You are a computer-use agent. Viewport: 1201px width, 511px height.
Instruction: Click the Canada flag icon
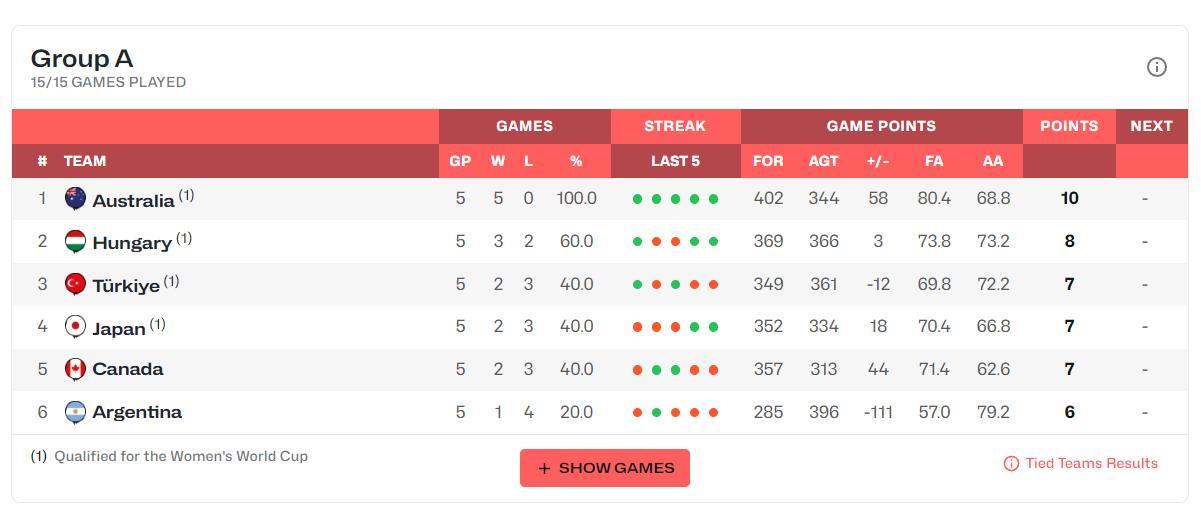tap(75, 369)
